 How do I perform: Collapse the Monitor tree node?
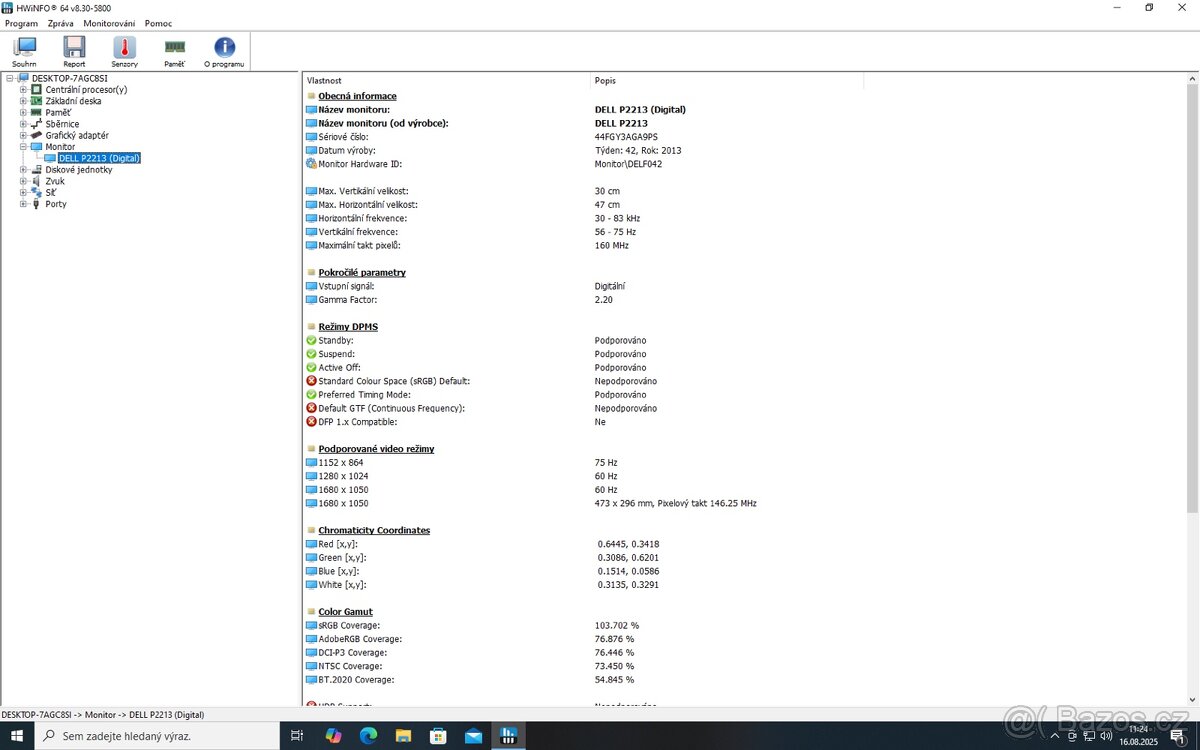[x=23, y=146]
